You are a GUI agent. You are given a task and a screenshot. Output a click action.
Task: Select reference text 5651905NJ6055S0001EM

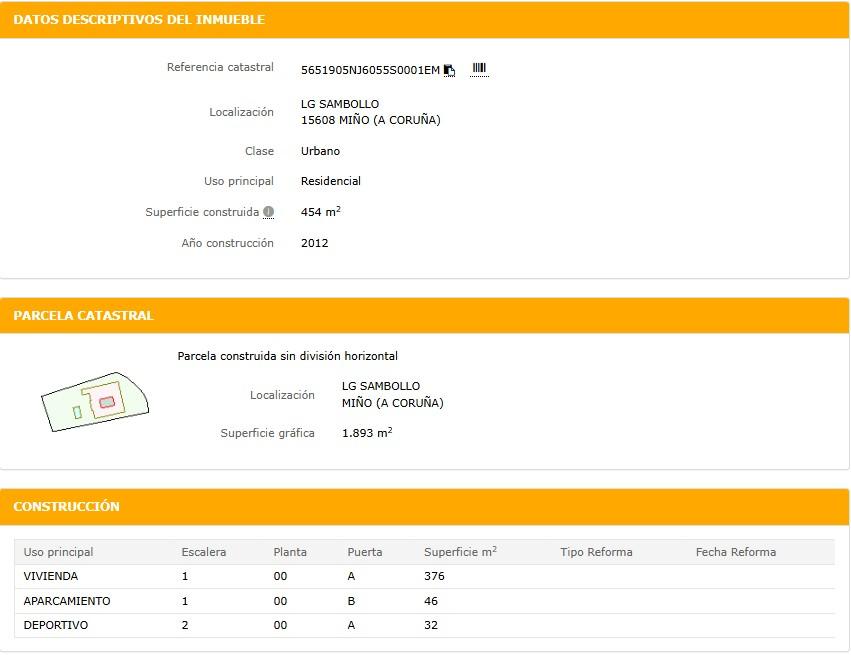coord(370,70)
